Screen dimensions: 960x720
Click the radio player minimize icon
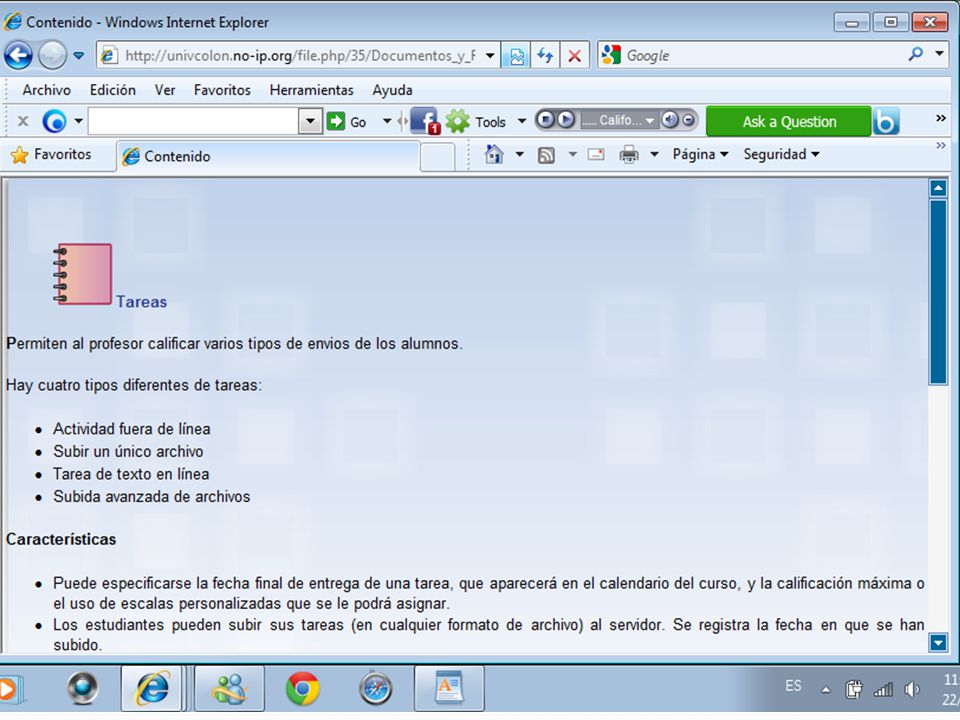click(x=689, y=119)
